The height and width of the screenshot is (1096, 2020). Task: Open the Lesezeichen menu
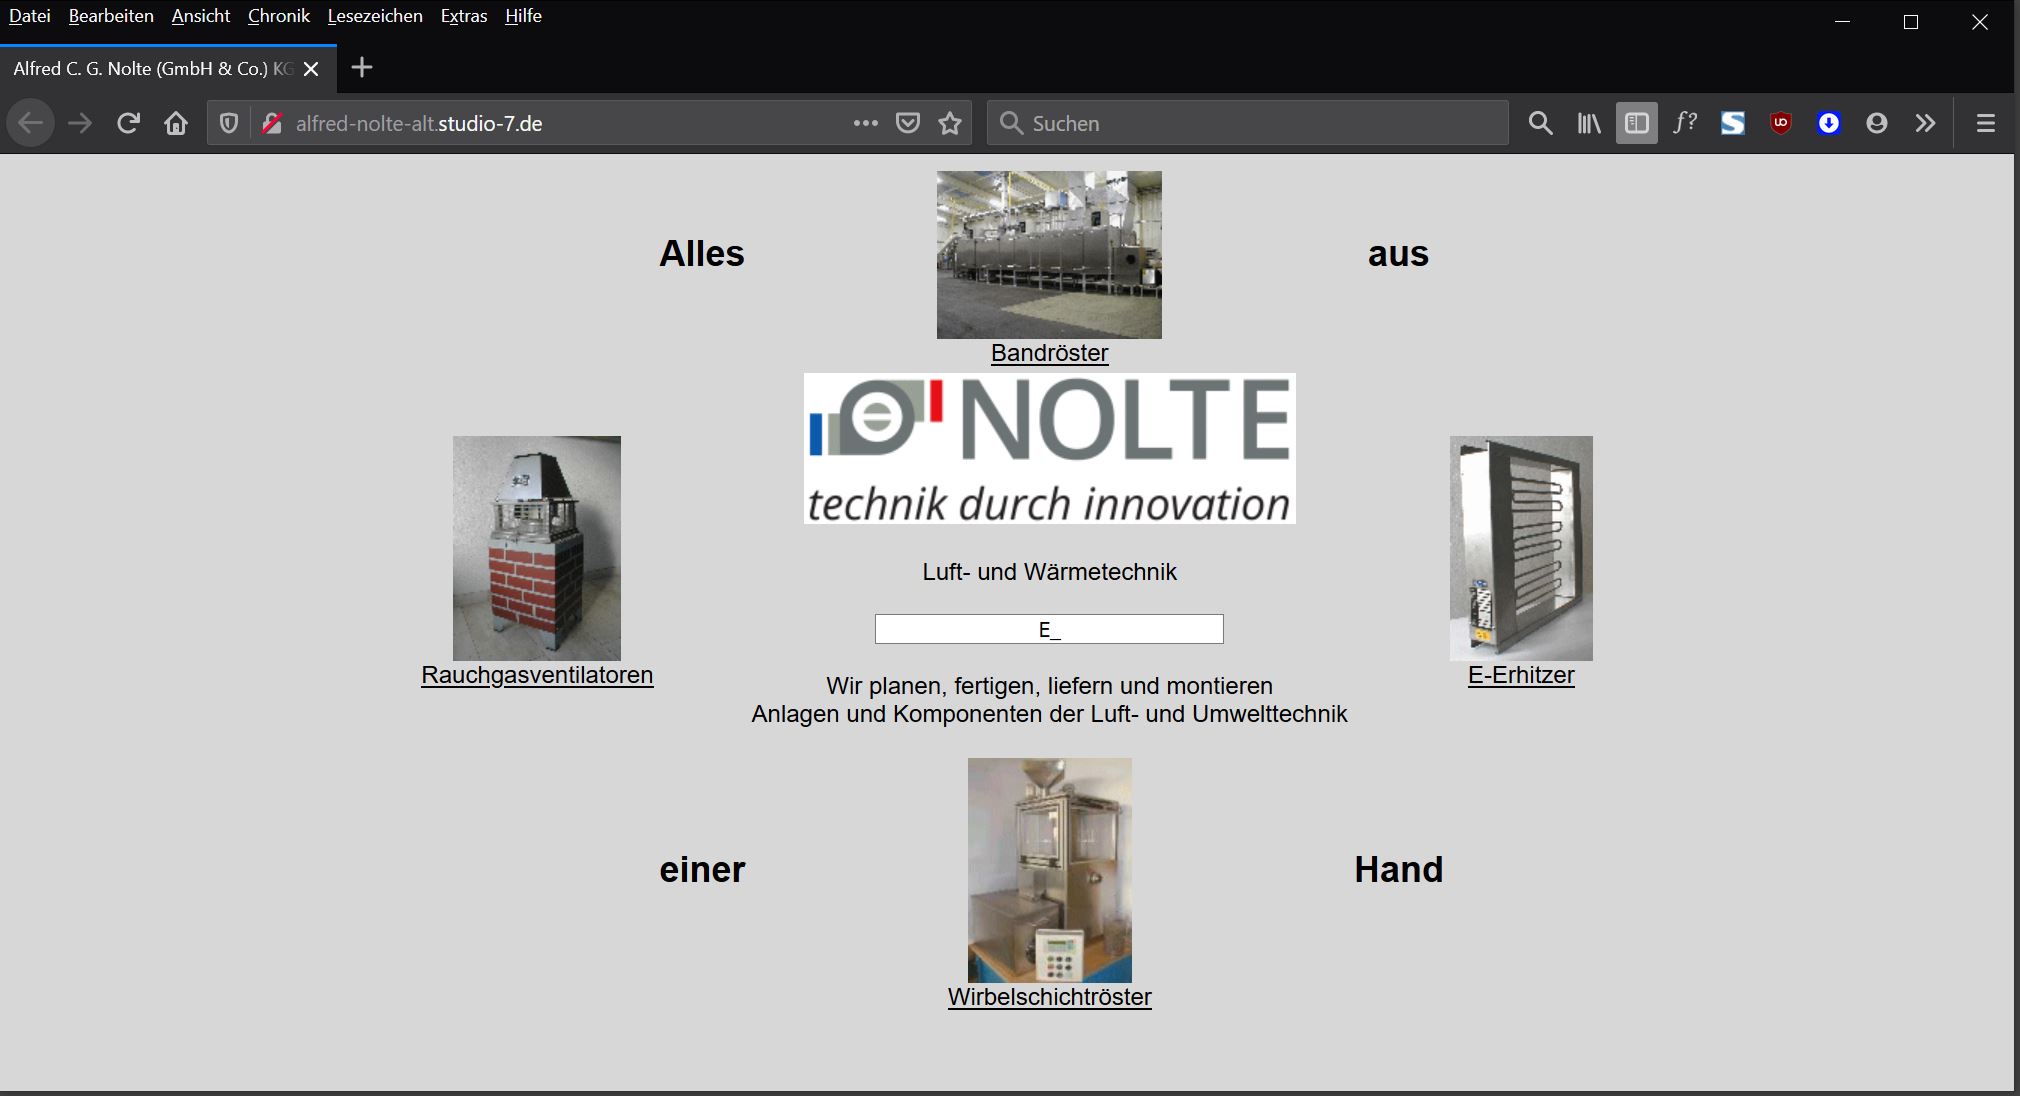(375, 16)
